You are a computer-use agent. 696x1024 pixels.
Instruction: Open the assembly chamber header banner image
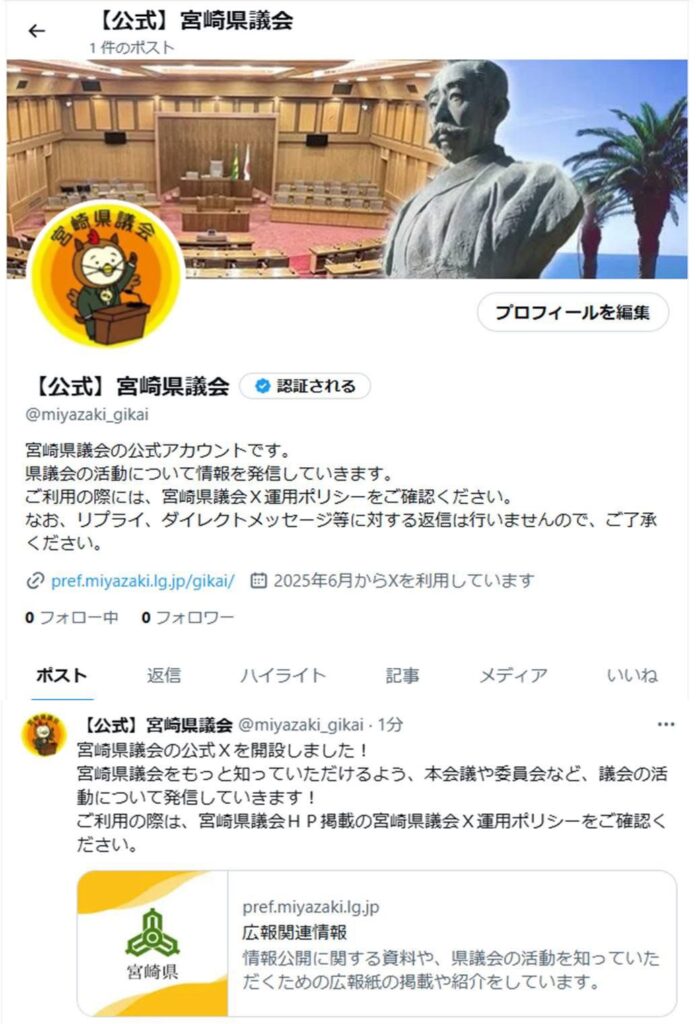(x=347, y=169)
